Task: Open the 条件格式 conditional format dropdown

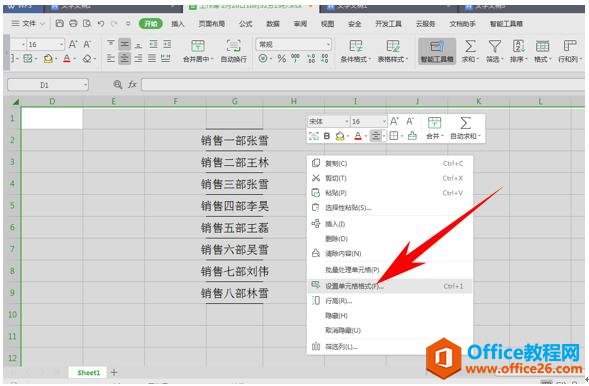Action: tap(355, 51)
